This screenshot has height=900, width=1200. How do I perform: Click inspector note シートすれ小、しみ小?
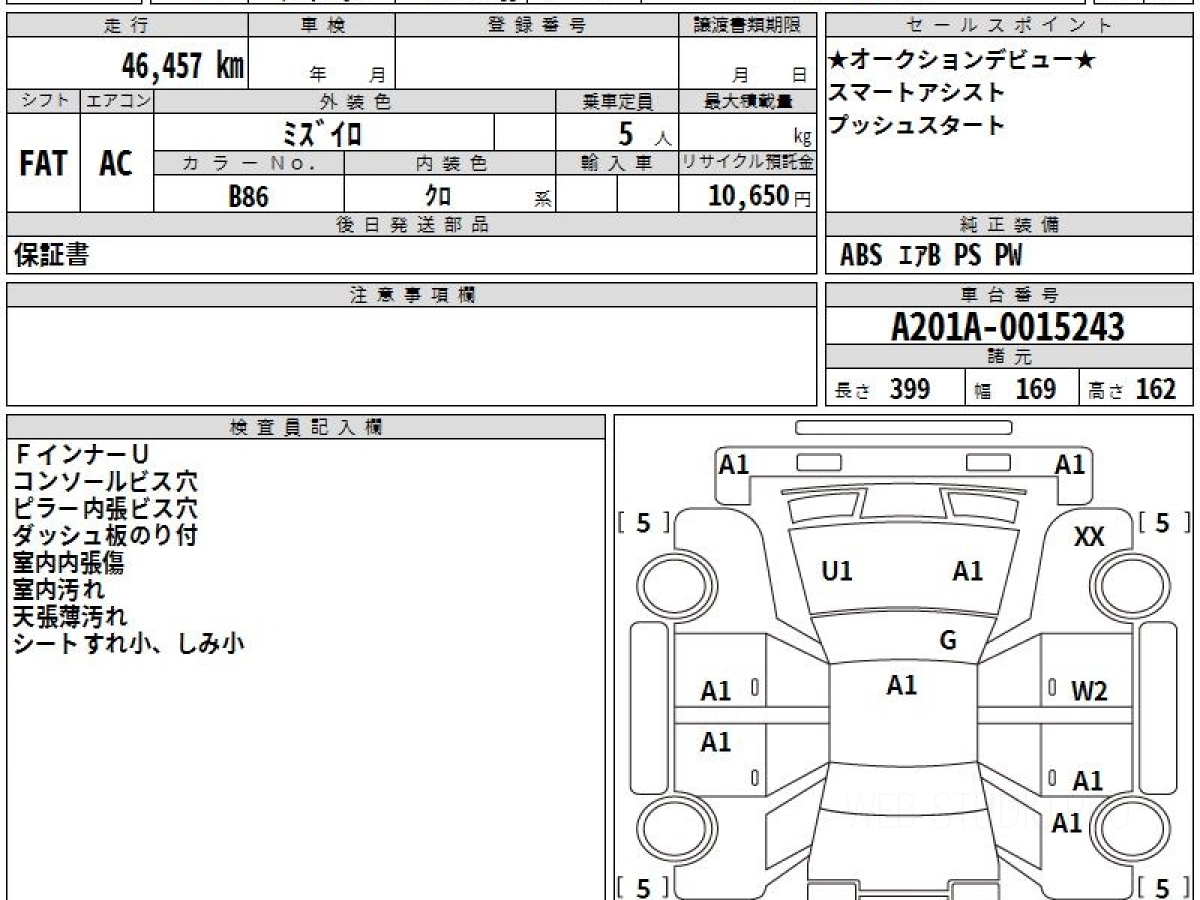coord(129,644)
